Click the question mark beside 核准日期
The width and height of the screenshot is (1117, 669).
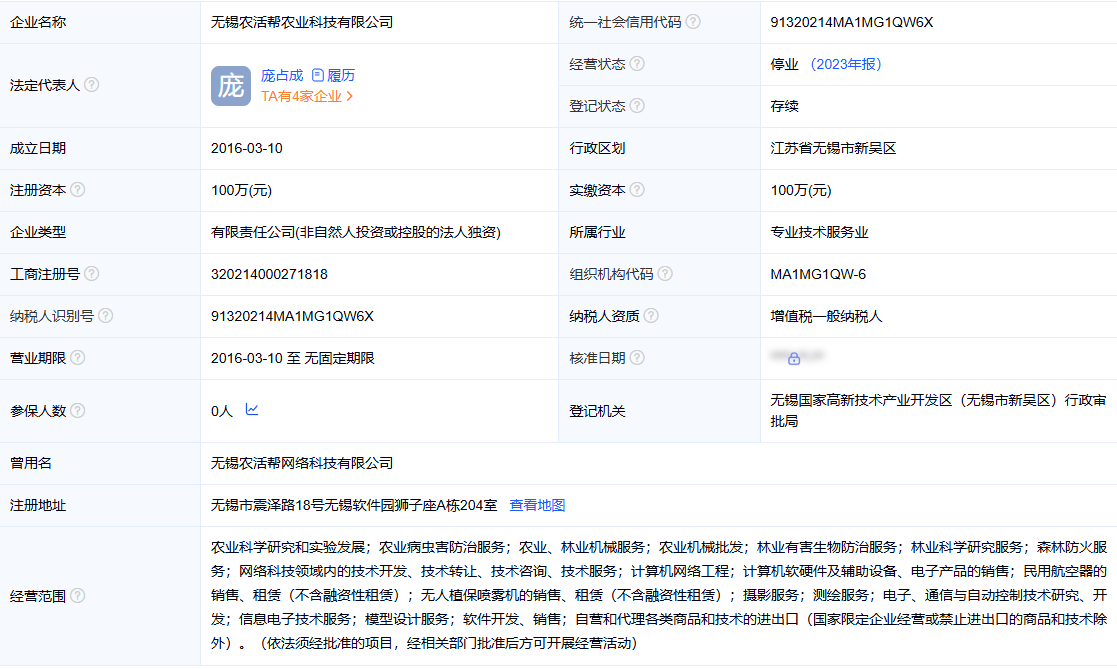tap(637, 358)
